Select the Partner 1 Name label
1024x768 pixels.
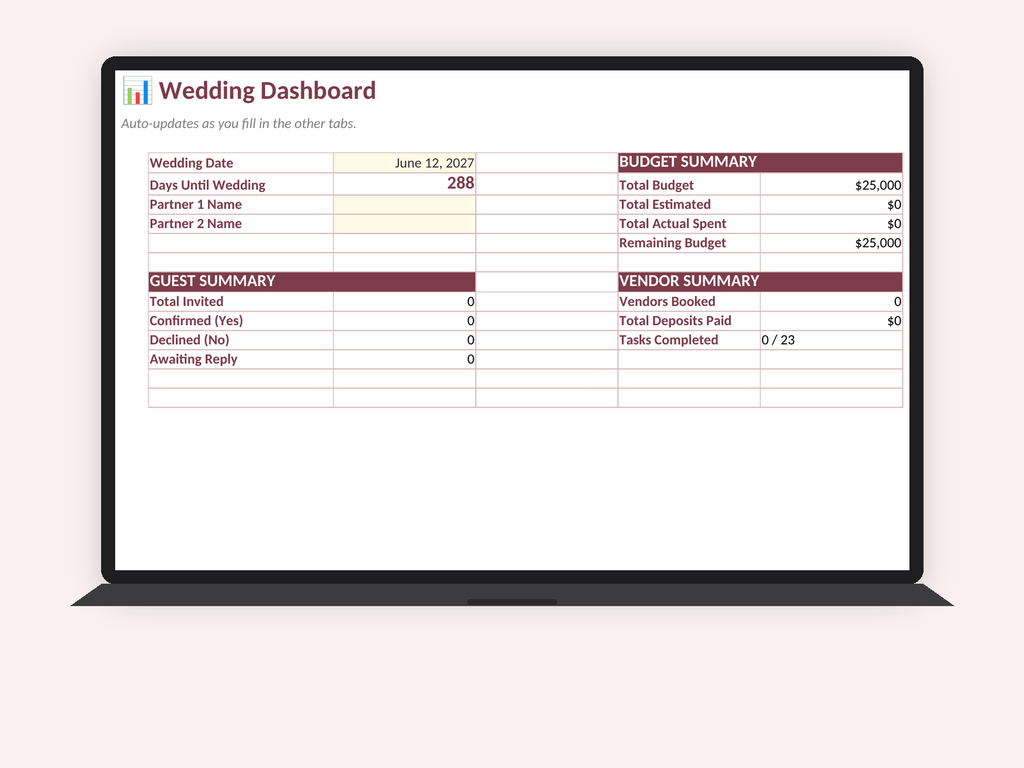pos(240,204)
